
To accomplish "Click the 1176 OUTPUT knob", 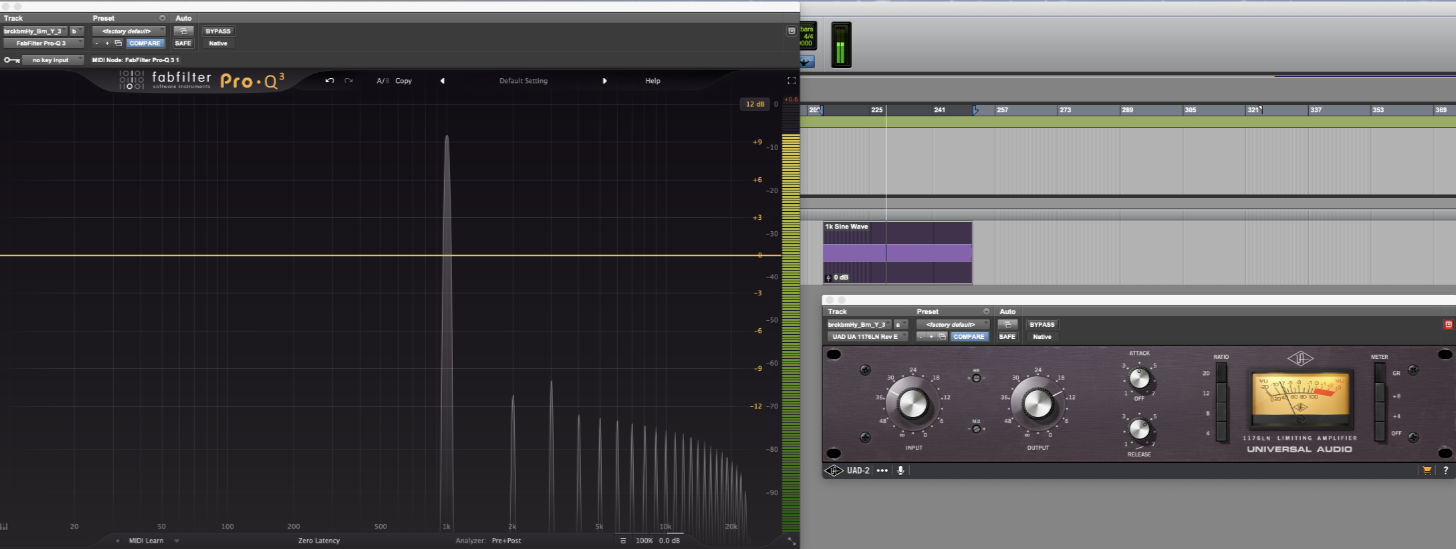I will pos(1038,404).
